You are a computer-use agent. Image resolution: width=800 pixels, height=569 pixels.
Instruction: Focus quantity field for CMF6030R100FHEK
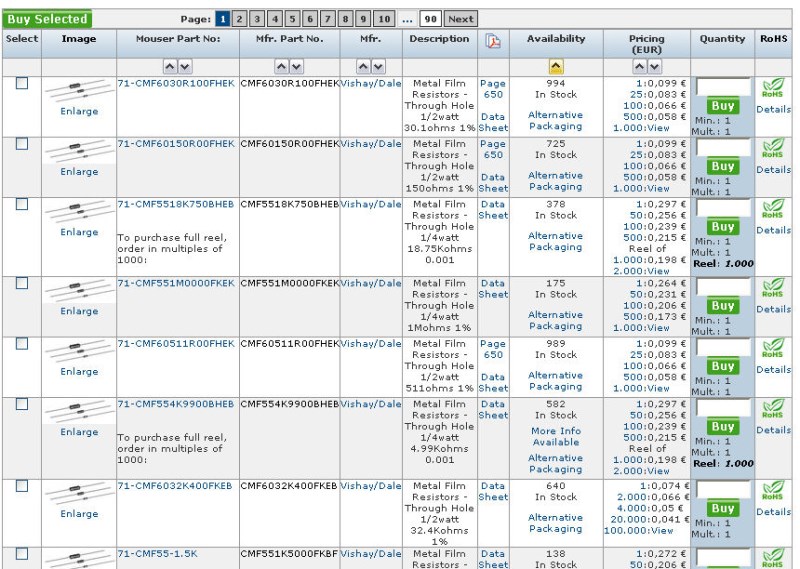click(x=723, y=87)
